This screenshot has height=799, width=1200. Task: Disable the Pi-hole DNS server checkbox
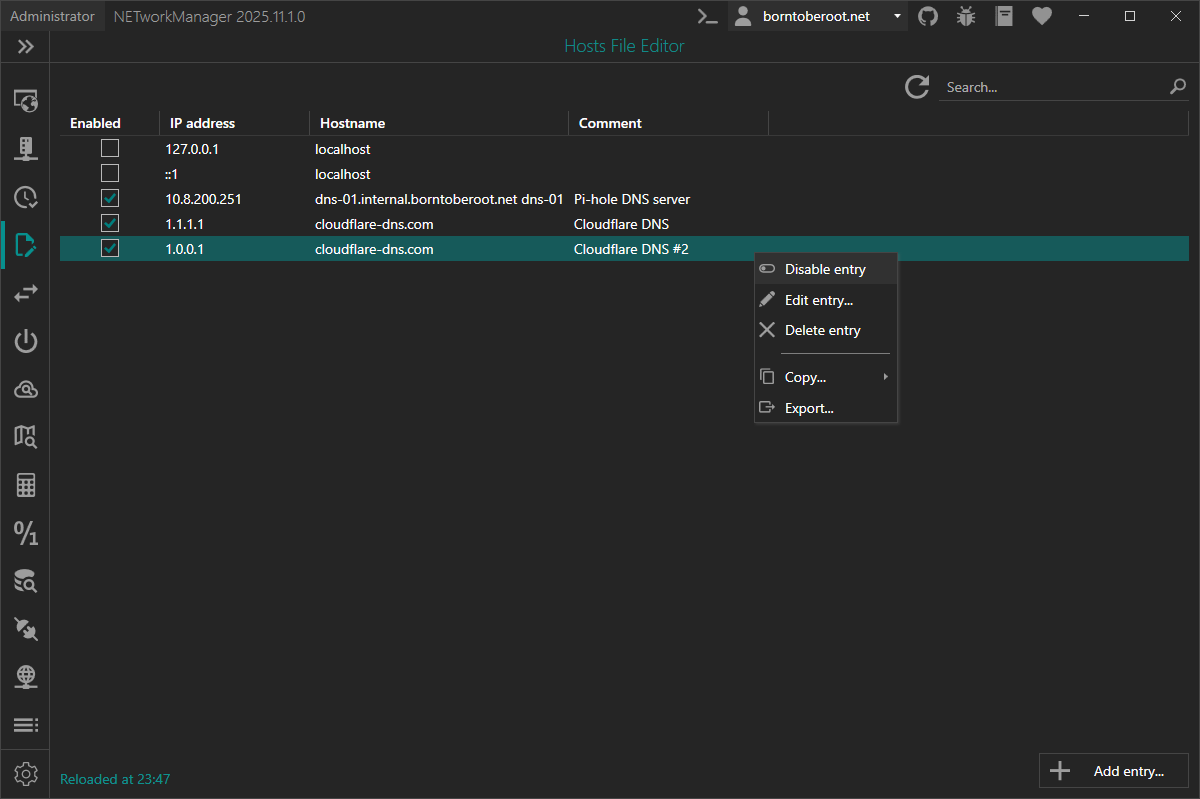(109, 197)
